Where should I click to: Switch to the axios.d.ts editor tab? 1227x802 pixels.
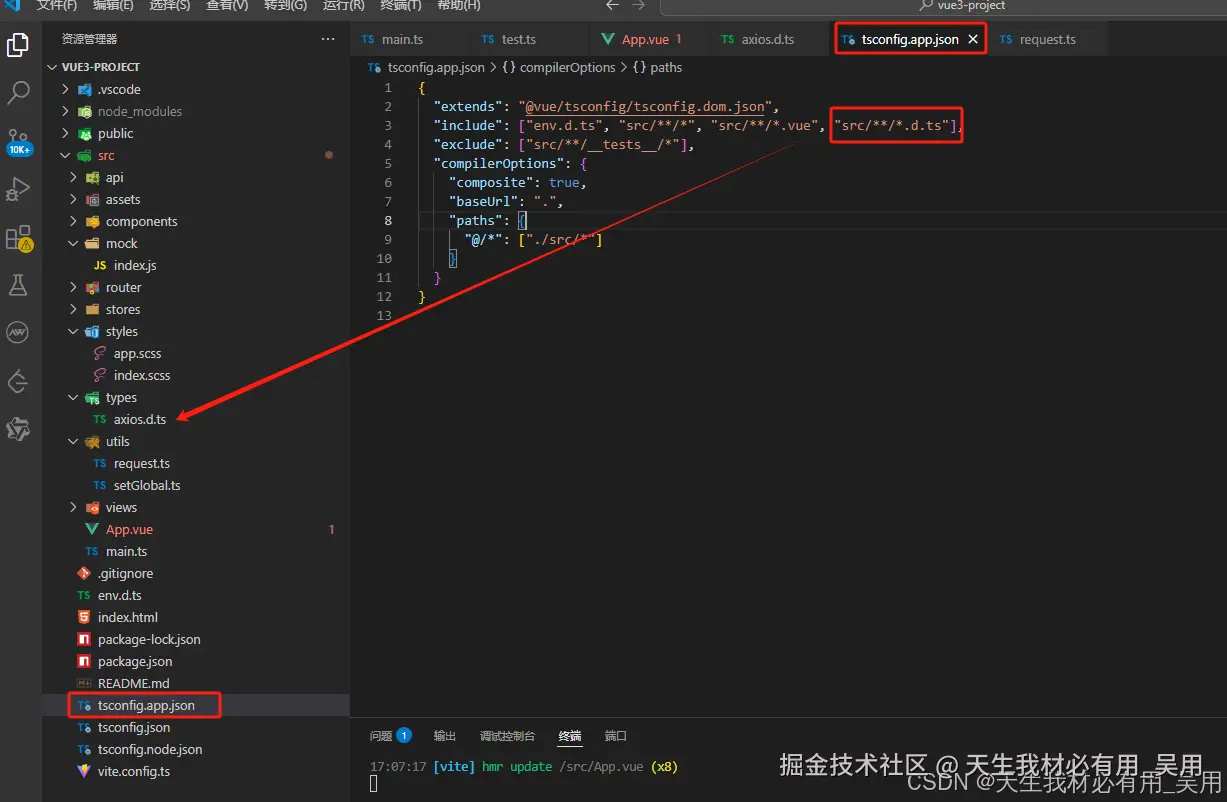point(768,39)
